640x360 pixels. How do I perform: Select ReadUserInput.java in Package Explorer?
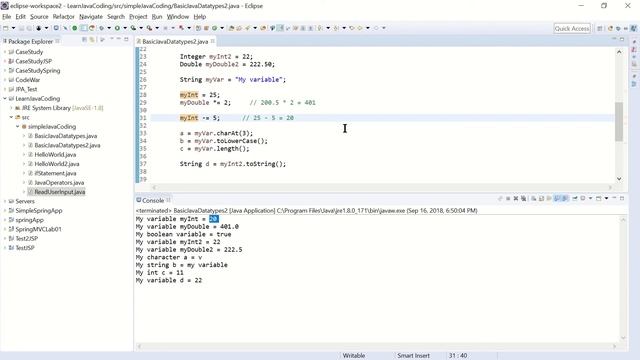coord(60,192)
